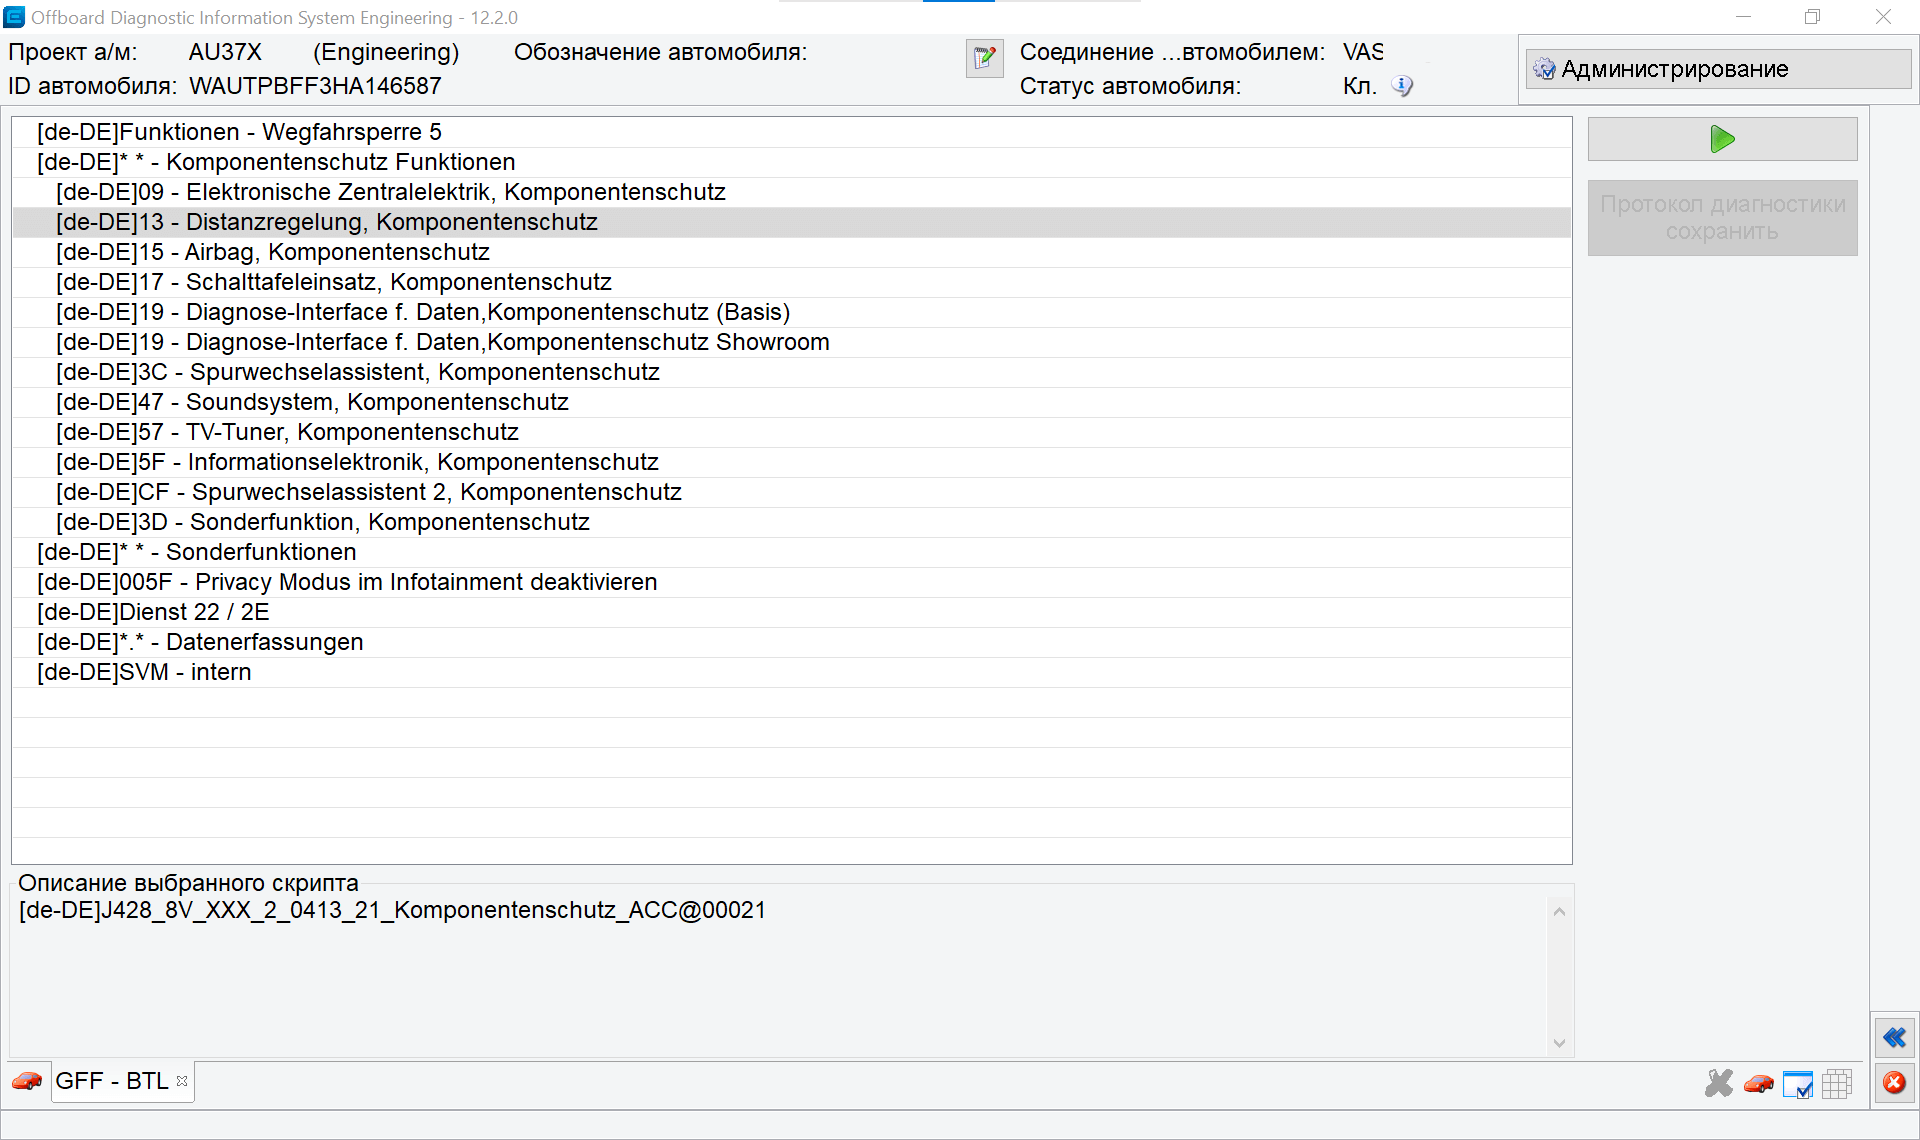Click the red car icon beside GFF - BTL tab
The width and height of the screenshot is (1920, 1140).
tap(27, 1081)
